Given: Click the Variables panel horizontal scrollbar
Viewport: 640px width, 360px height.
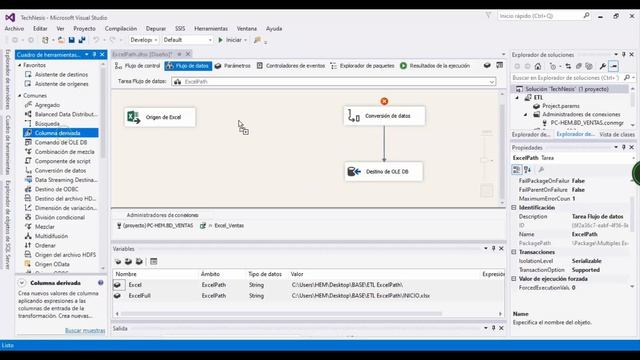Looking at the screenshot, I should tap(281, 314).
